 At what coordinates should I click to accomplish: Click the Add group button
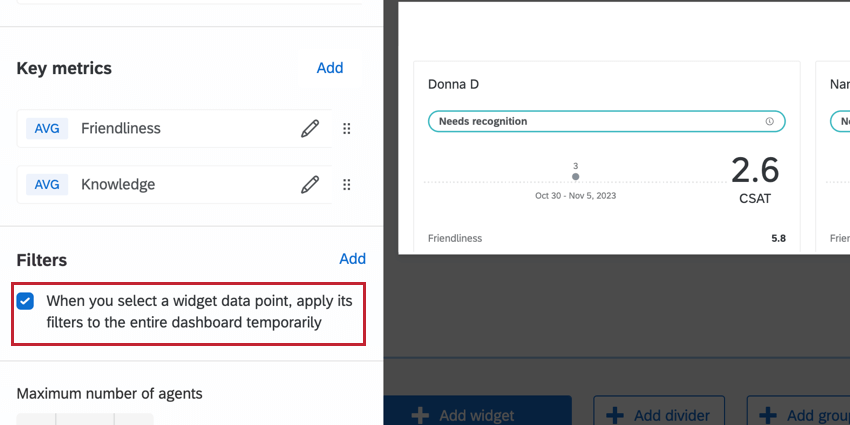800,414
